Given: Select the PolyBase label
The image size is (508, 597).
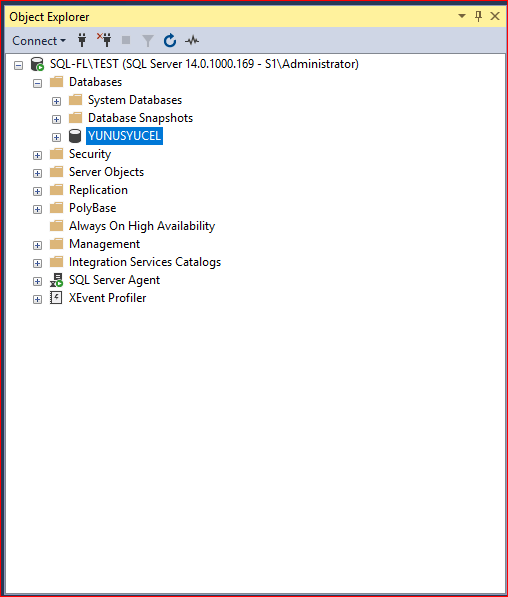Looking at the screenshot, I should (93, 208).
